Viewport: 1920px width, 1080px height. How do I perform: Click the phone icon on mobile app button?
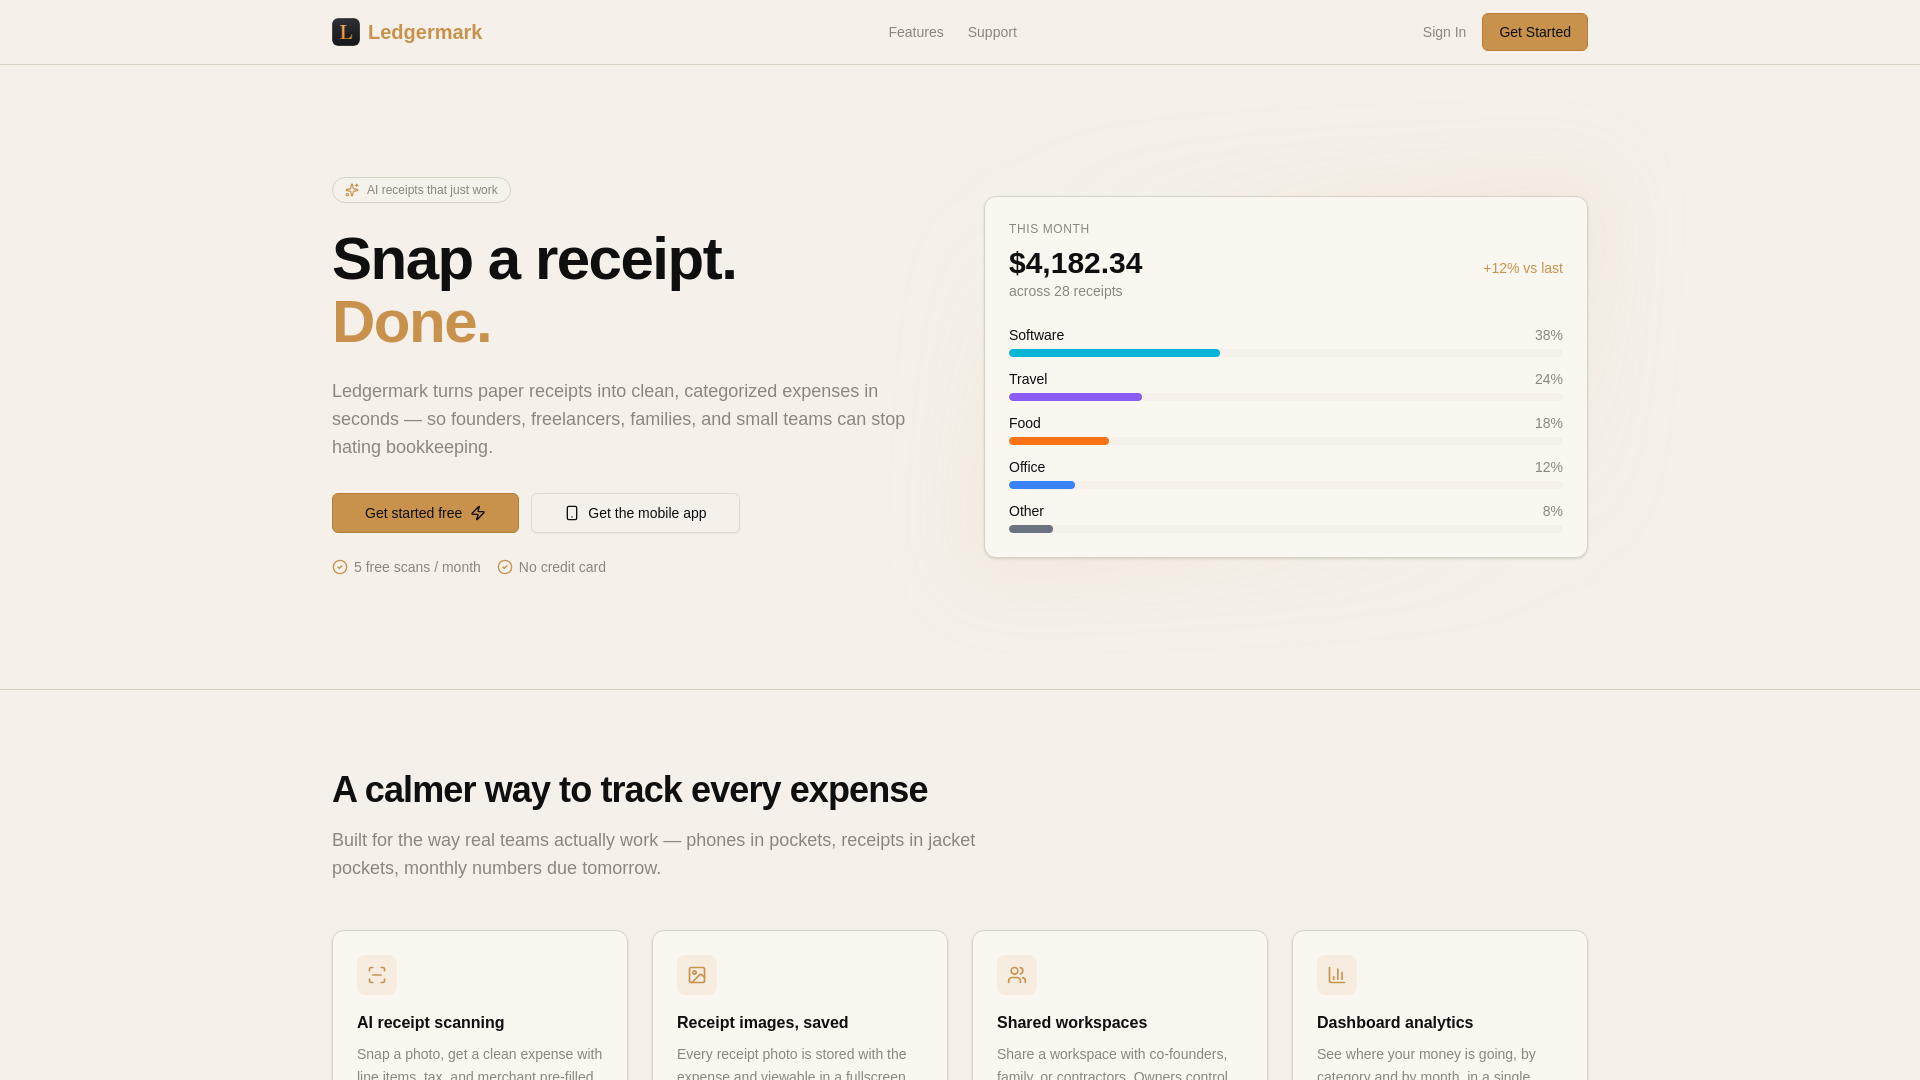tap(572, 513)
